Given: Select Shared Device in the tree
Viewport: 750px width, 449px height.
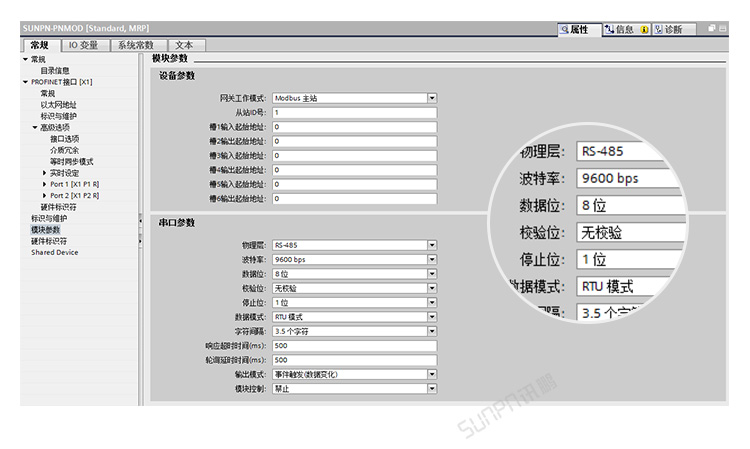Looking at the screenshot, I should [55, 252].
